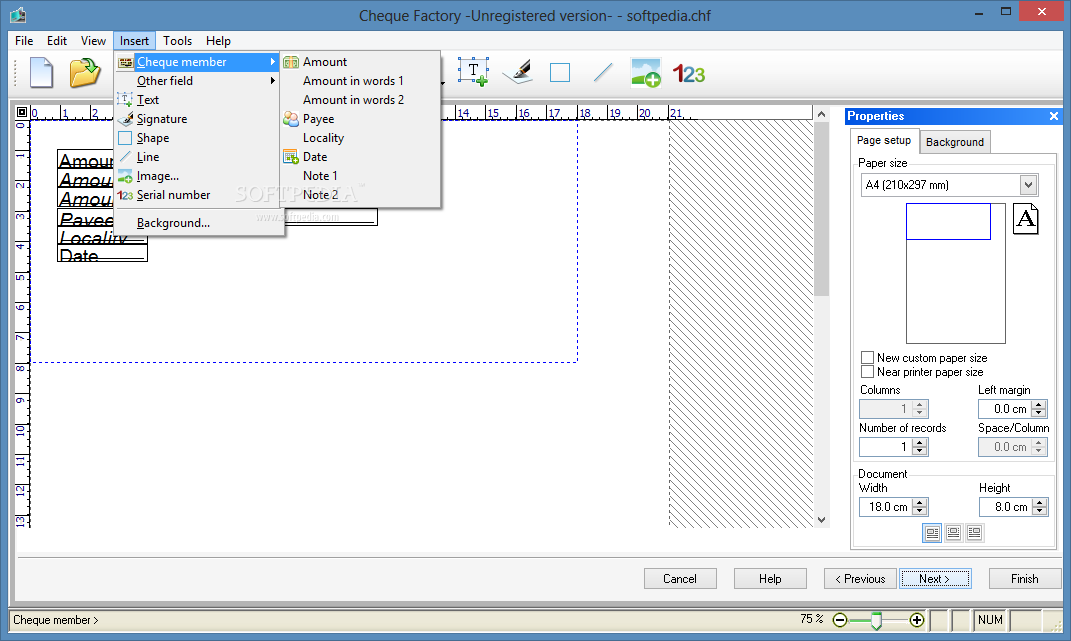Screen dimensions: 1071x641
Task: Click the zoom out minus icon
Action: pos(840,620)
